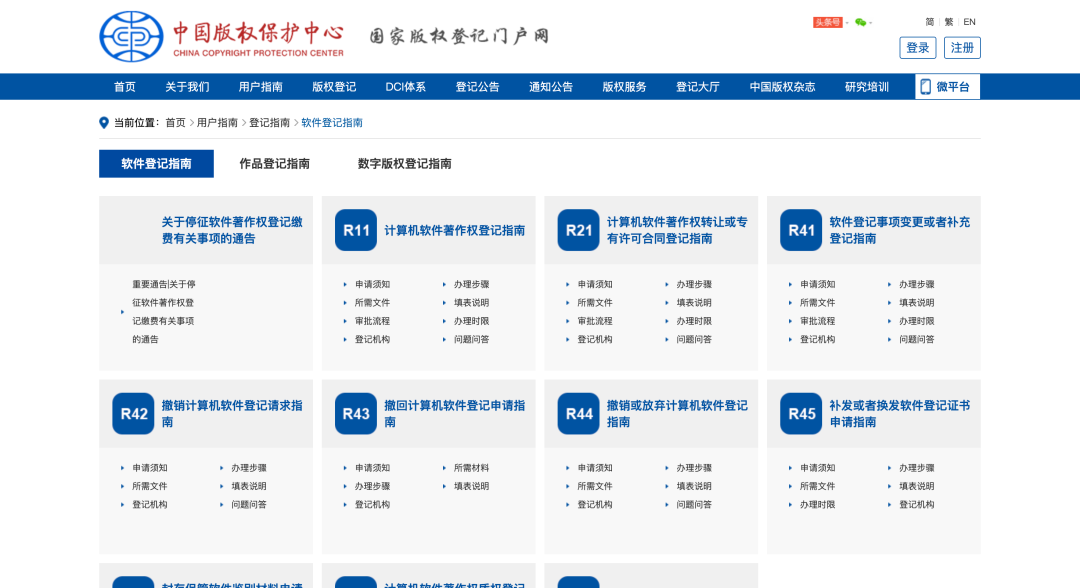Open the WeChat icon in header
This screenshot has height=588, width=1080.
coord(860,22)
